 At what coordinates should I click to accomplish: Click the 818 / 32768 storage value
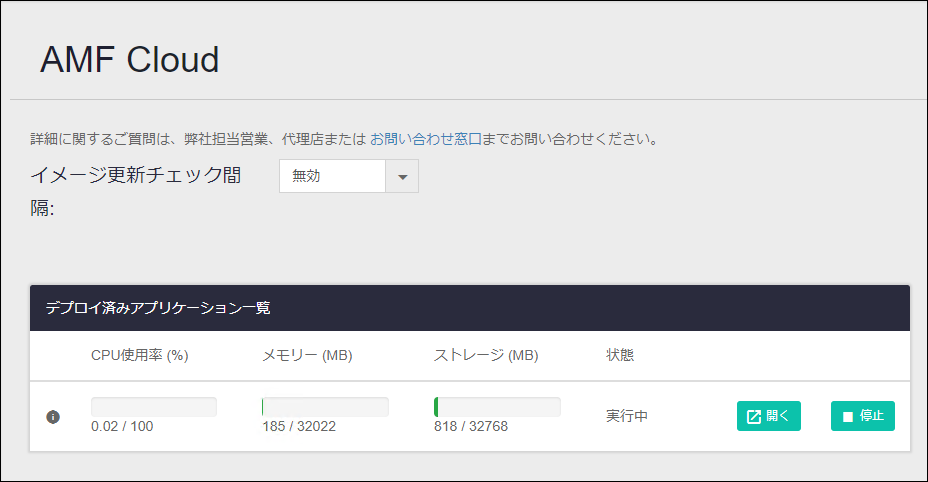471,426
